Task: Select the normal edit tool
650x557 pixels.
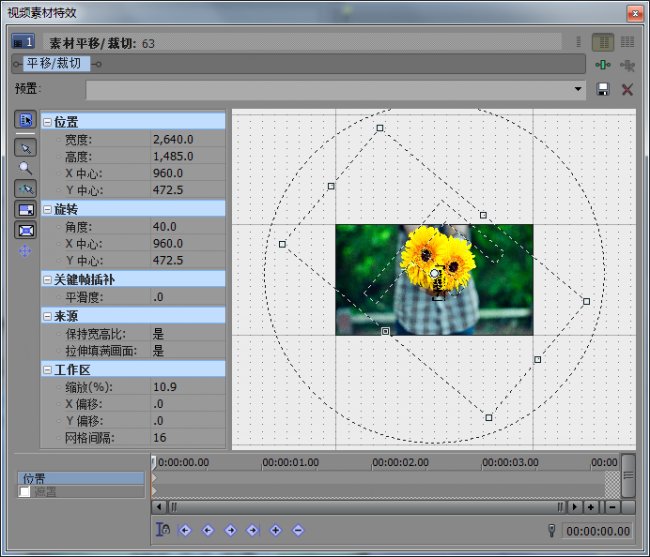Action: (x=26, y=147)
